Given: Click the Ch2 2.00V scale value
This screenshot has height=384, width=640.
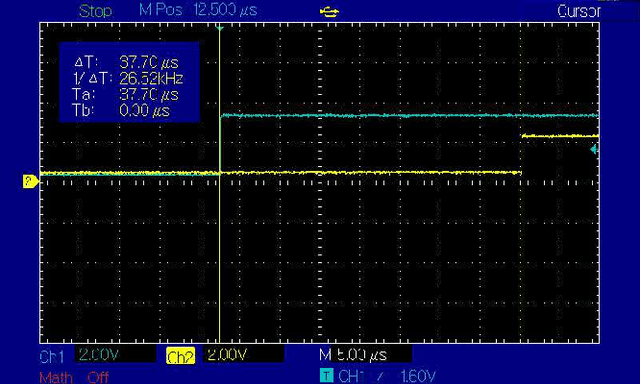Looking at the screenshot, I should [x=227, y=355].
